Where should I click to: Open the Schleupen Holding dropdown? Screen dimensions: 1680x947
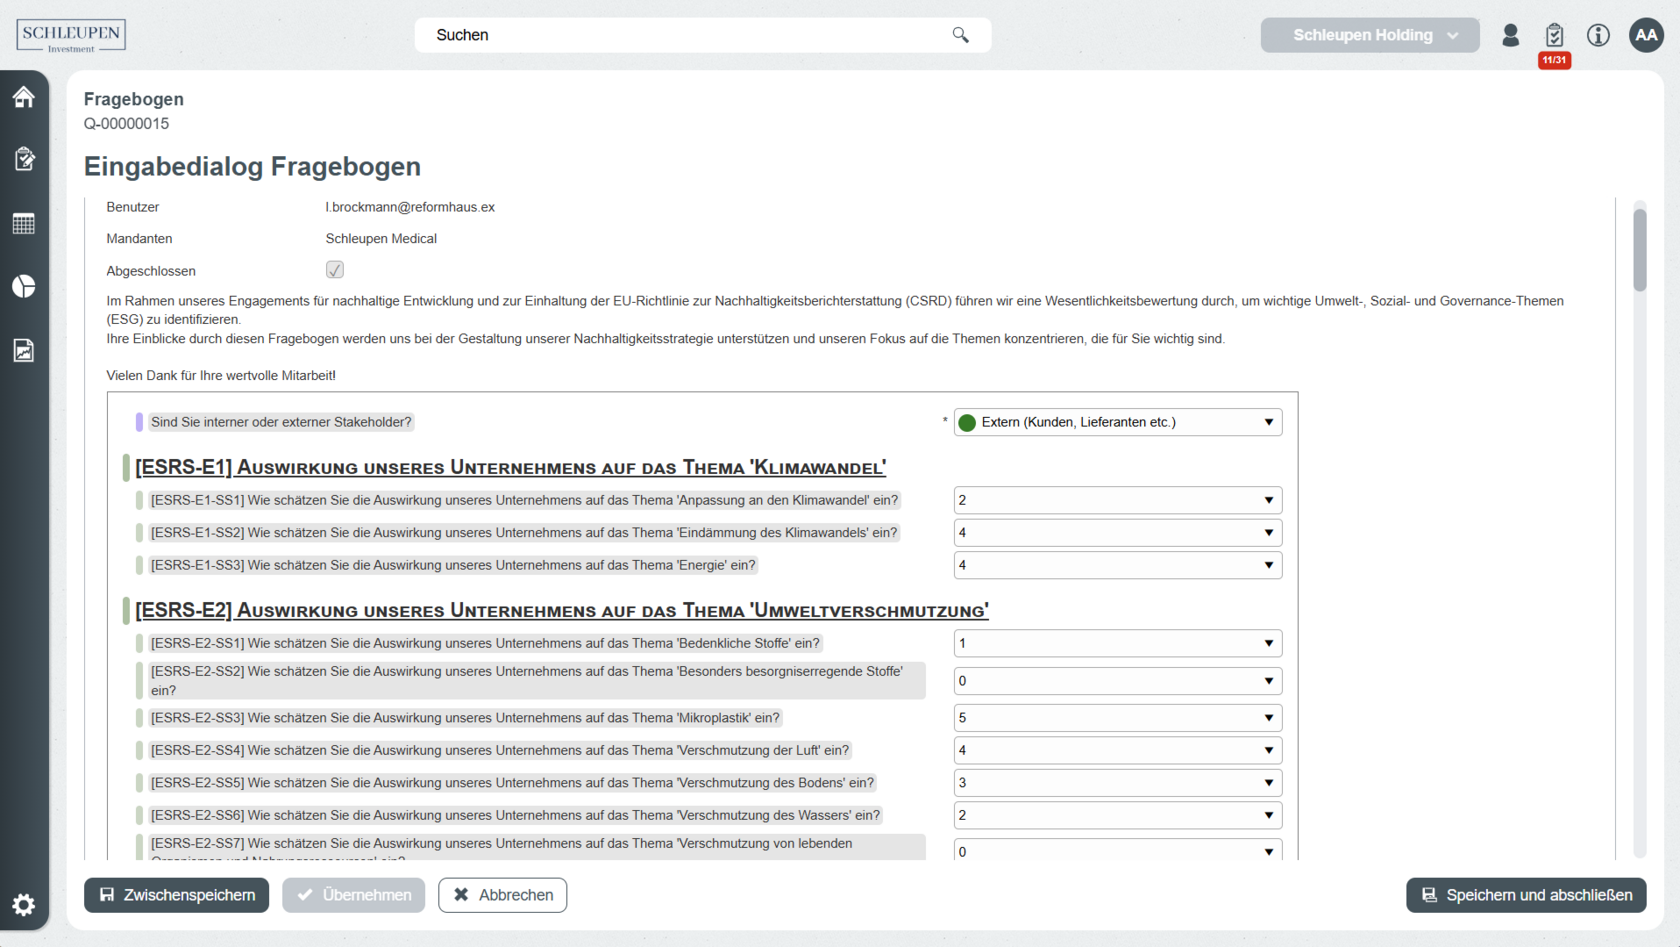click(1369, 35)
